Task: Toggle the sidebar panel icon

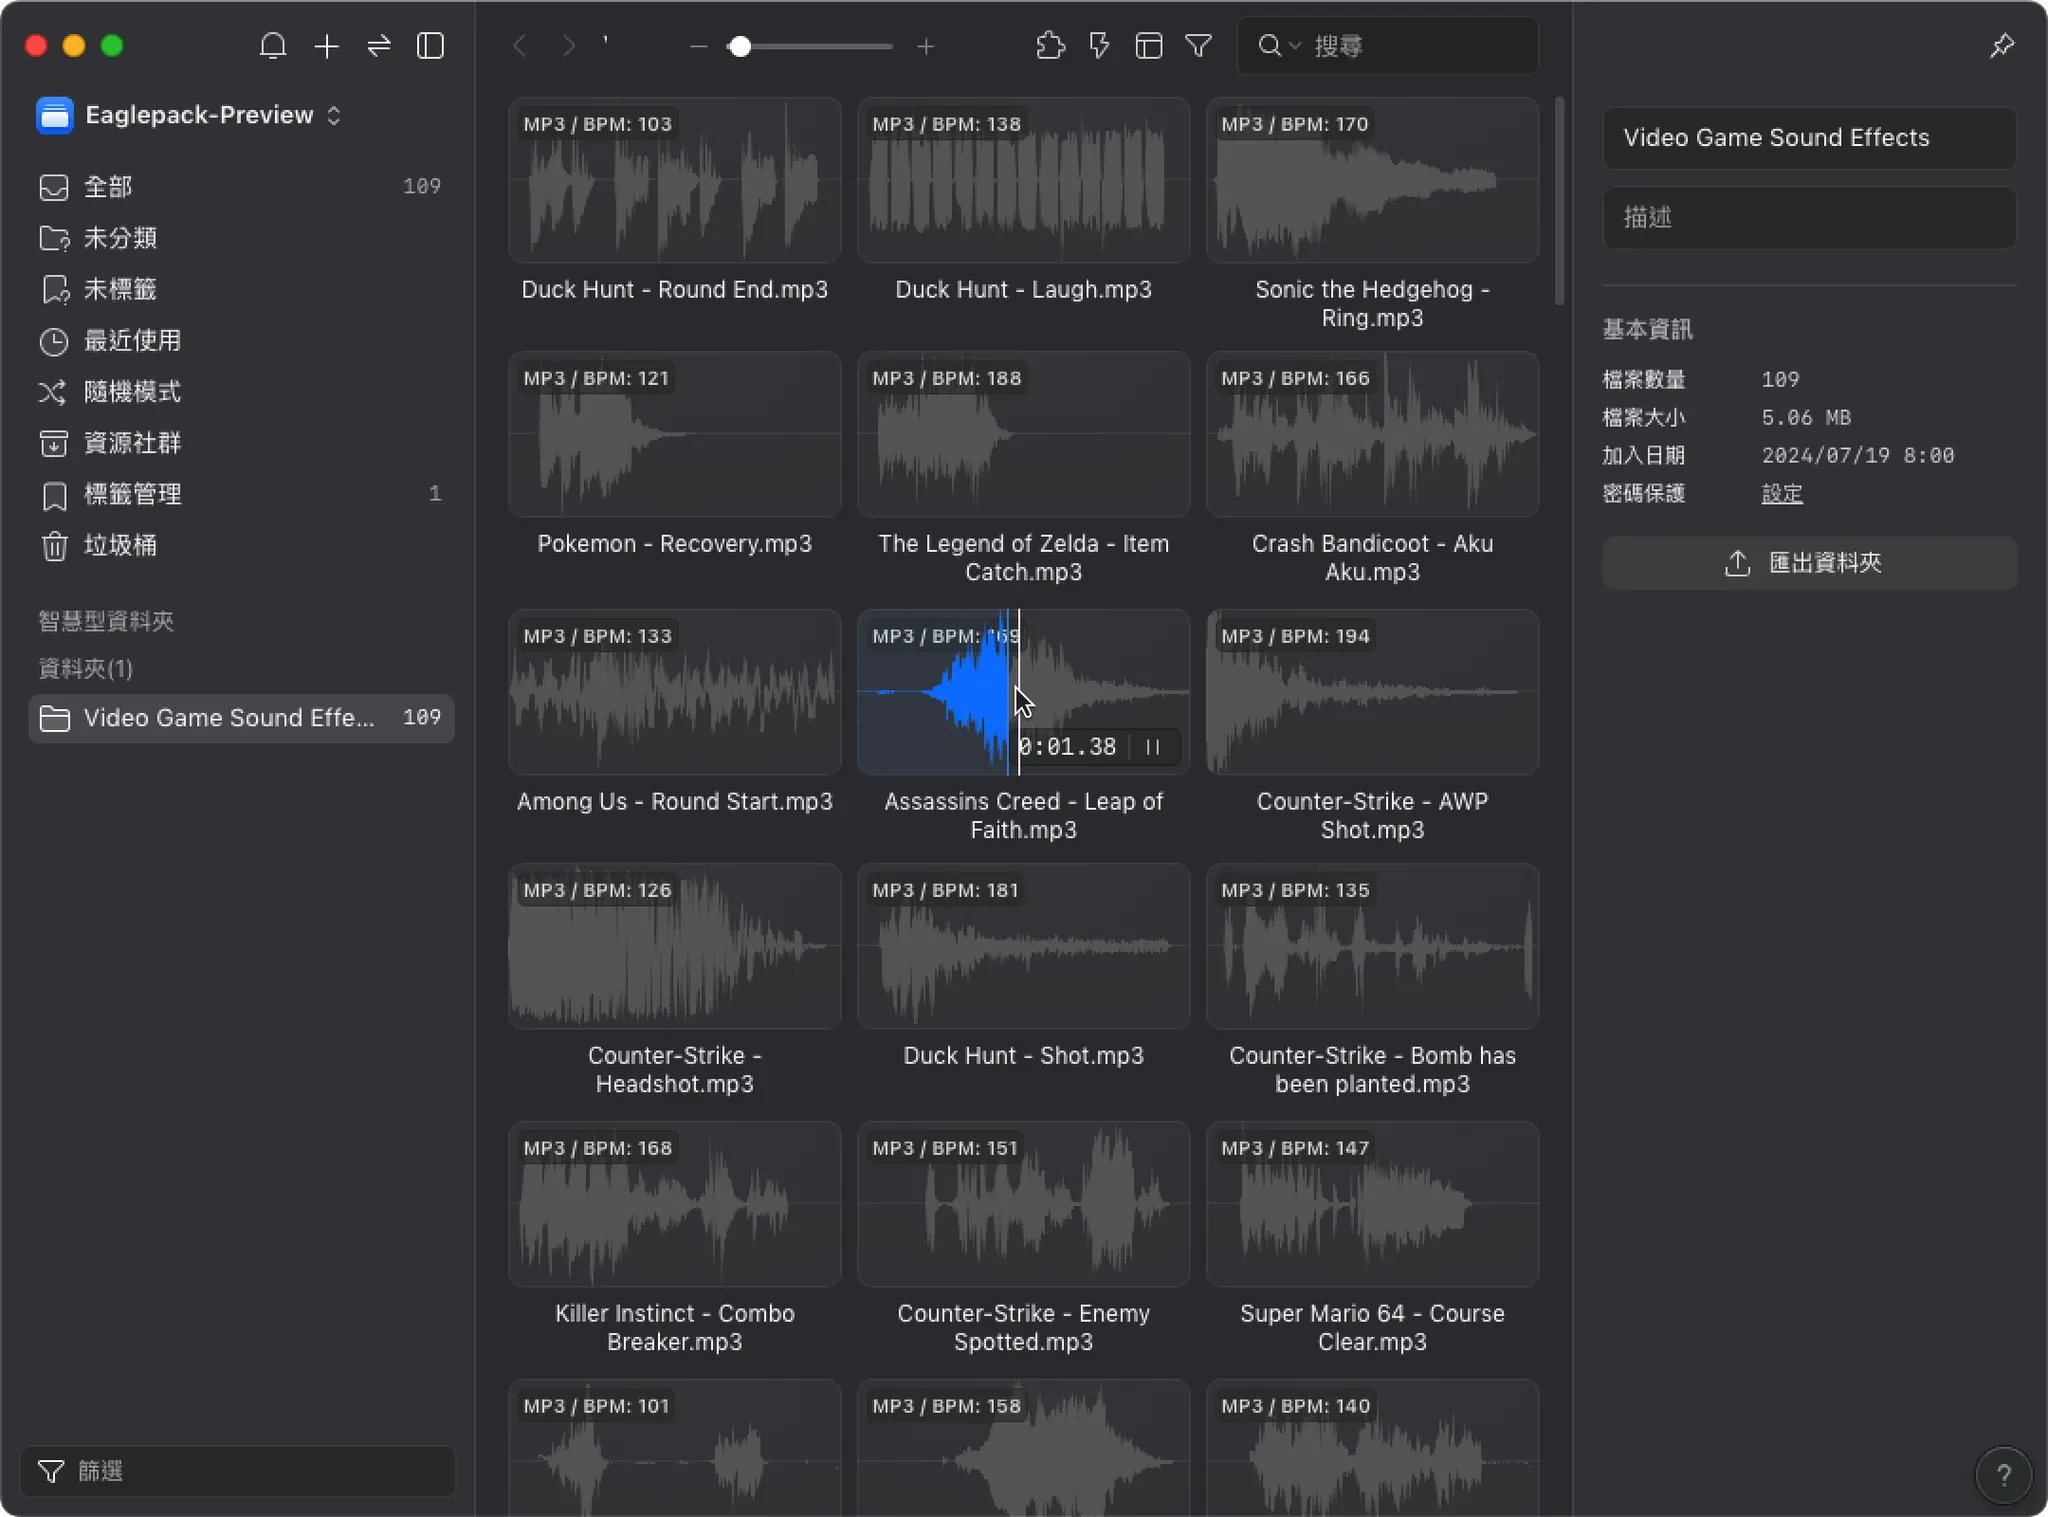Action: point(430,46)
